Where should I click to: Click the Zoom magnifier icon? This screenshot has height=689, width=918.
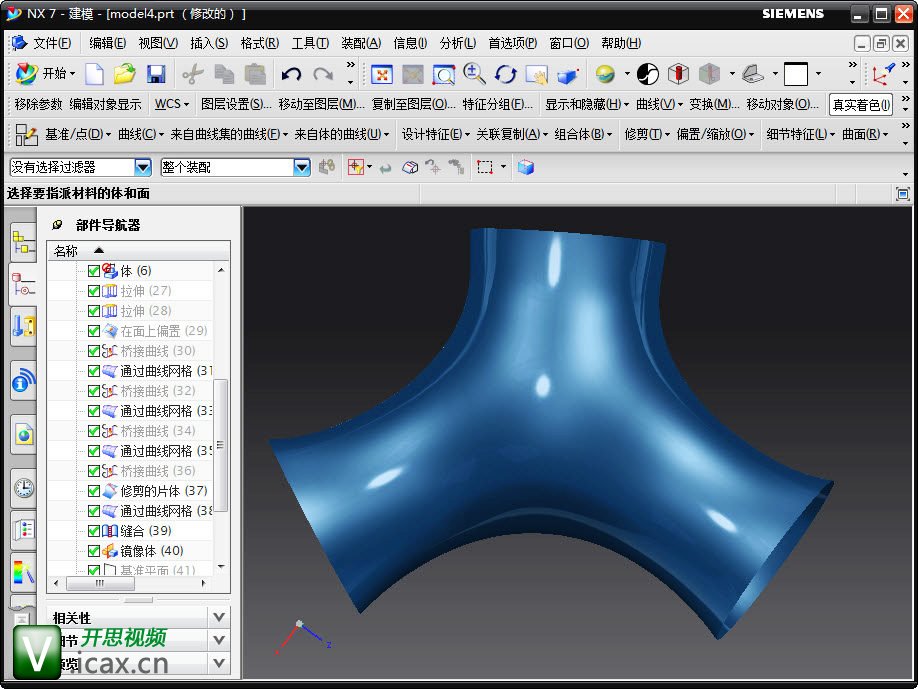tap(474, 74)
